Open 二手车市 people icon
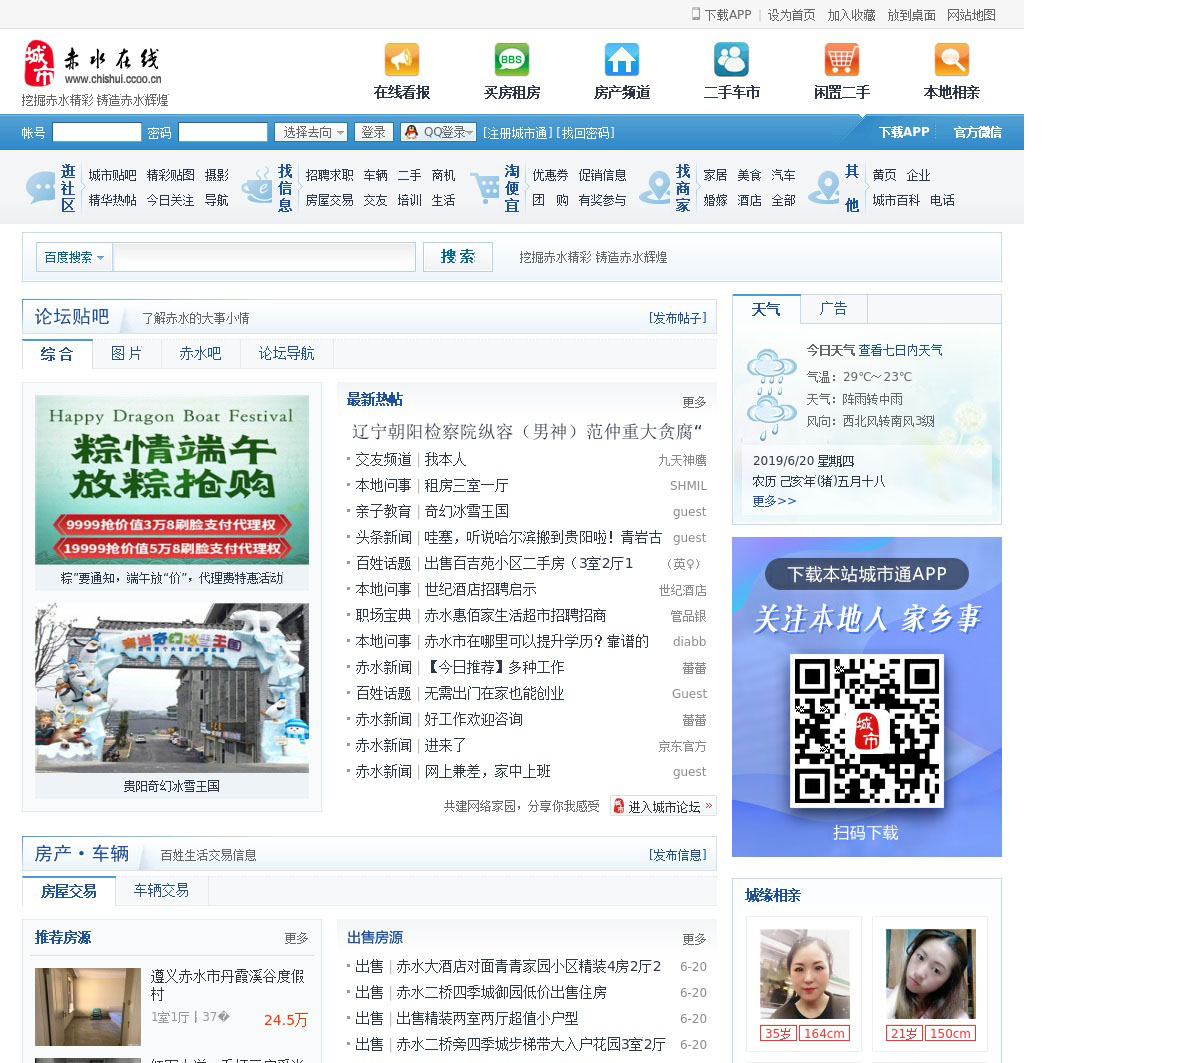 pyautogui.click(x=731, y=60)
